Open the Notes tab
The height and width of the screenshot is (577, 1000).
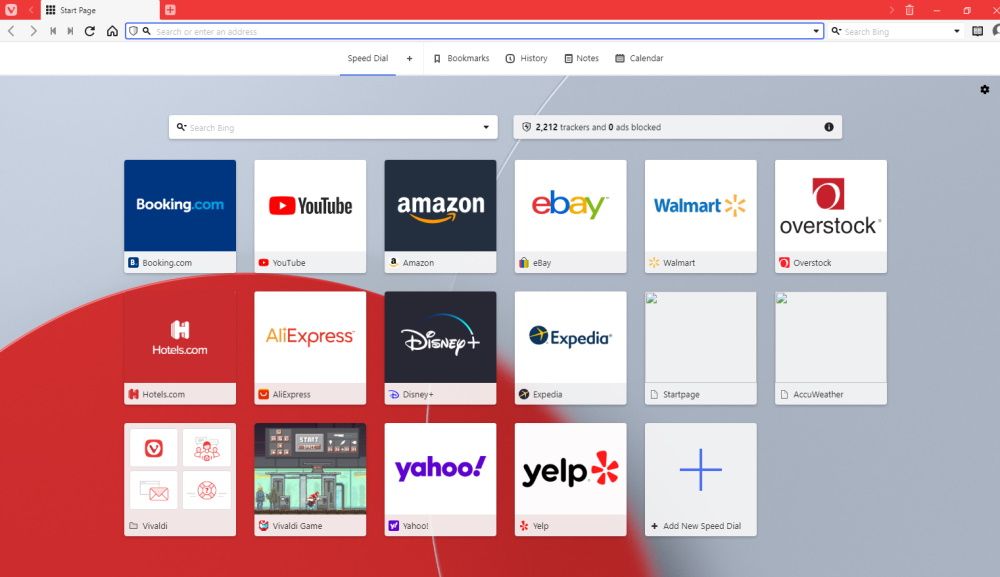coord(582,58)
